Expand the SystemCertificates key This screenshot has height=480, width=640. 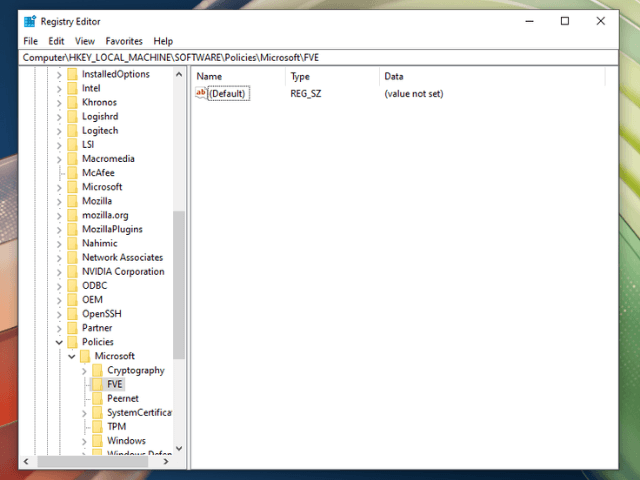pos(84,413)
